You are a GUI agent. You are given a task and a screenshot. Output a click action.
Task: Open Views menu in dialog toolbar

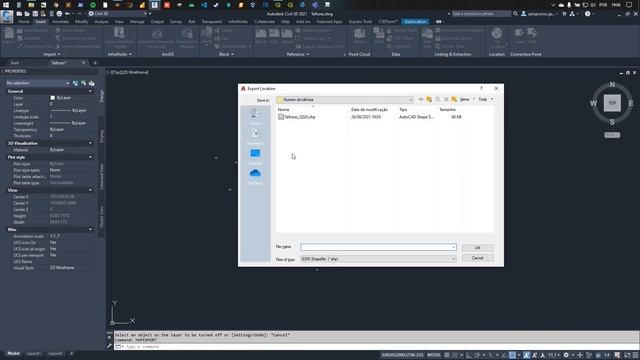tap(467, 99)
